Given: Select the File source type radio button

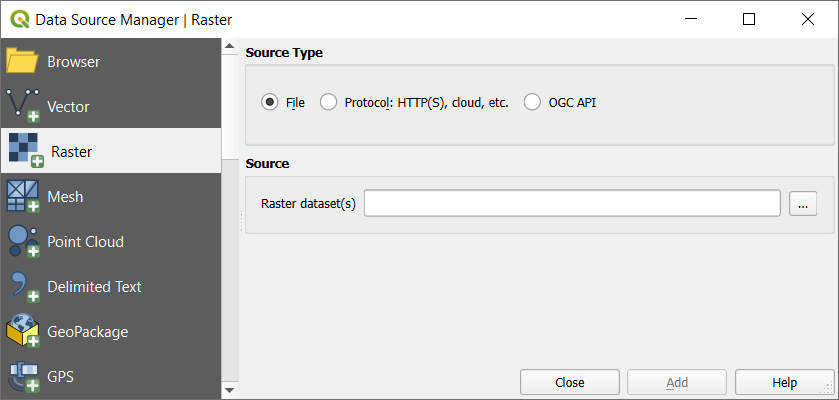Looking at the screenshot, I should (269, 102).
